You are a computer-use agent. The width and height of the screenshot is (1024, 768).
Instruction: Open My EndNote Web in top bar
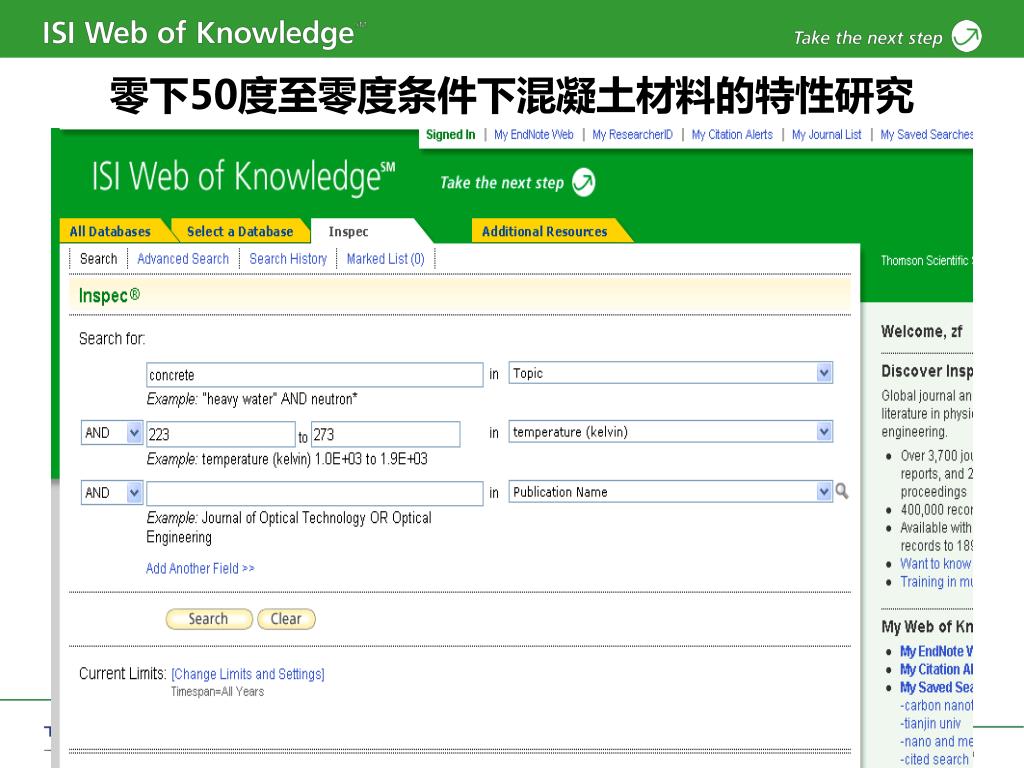(x=534, y=135)
